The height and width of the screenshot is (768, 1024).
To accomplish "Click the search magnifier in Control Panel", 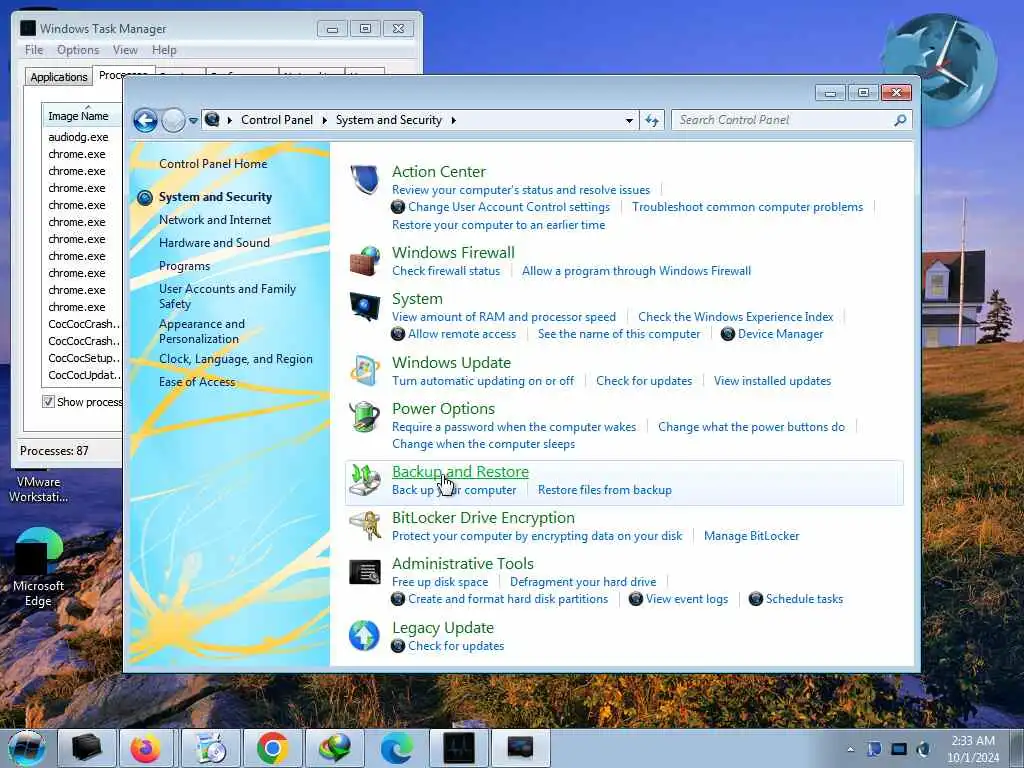I will (900, 120).
